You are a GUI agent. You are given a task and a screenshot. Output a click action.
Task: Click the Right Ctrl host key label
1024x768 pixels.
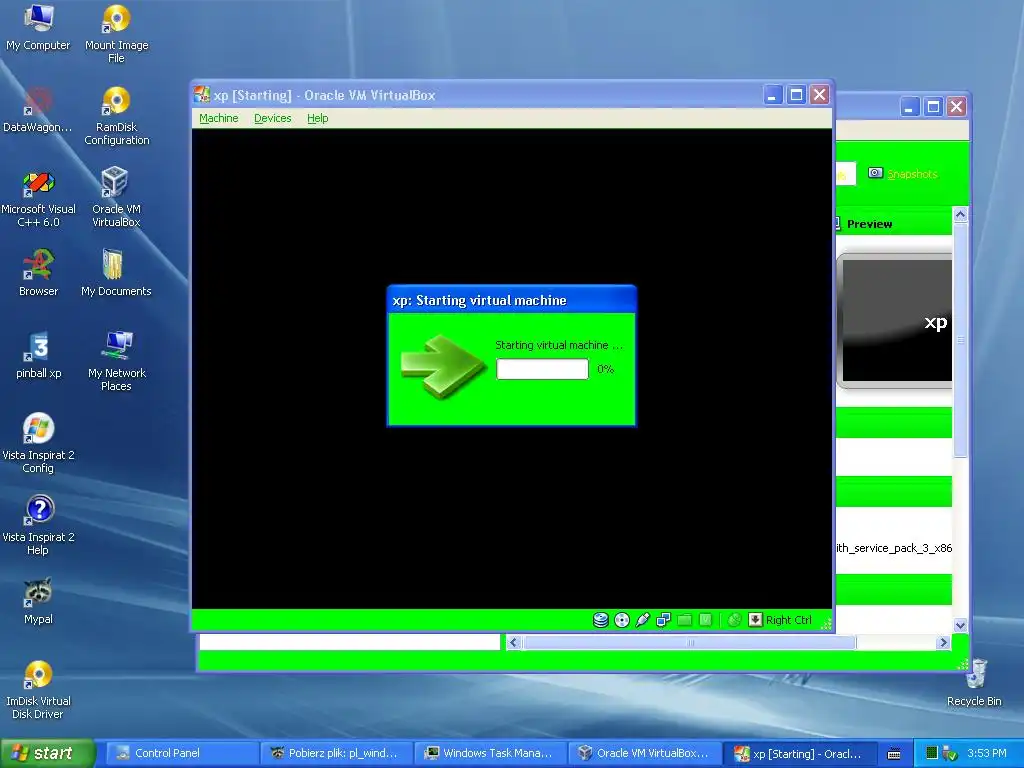[788, 620]
